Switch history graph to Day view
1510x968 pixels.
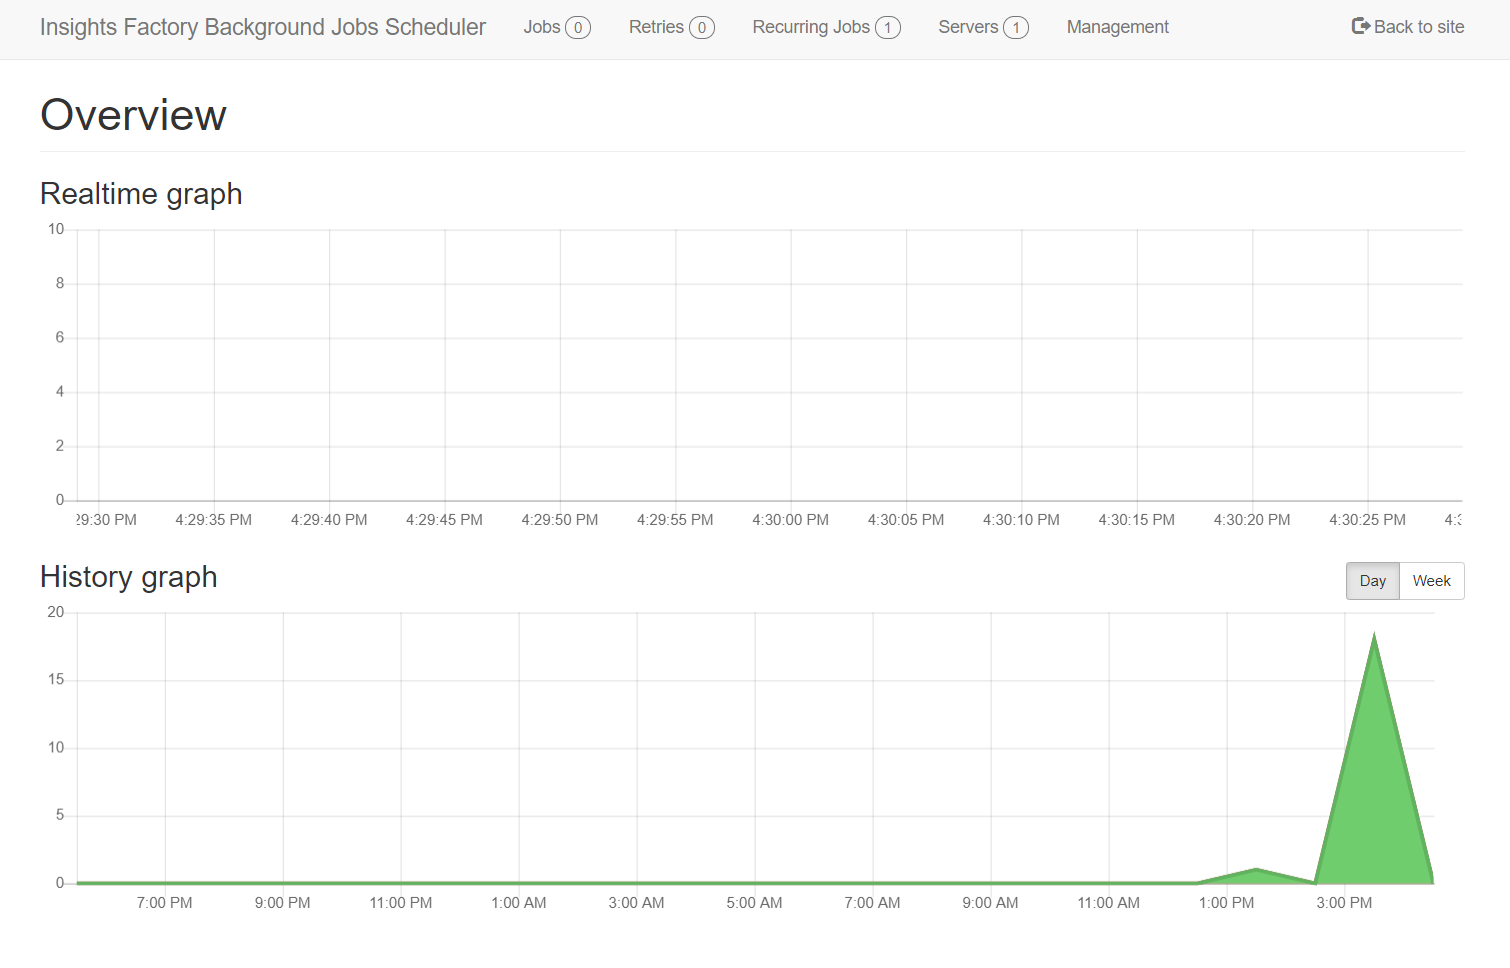pos(1372,581)
